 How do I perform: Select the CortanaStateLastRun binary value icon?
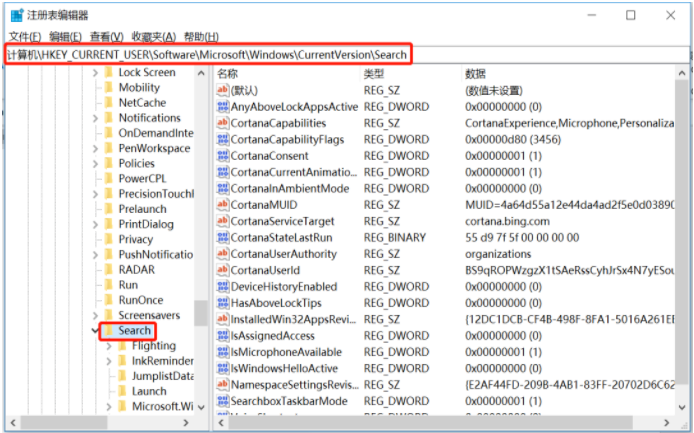pos(223,238)
